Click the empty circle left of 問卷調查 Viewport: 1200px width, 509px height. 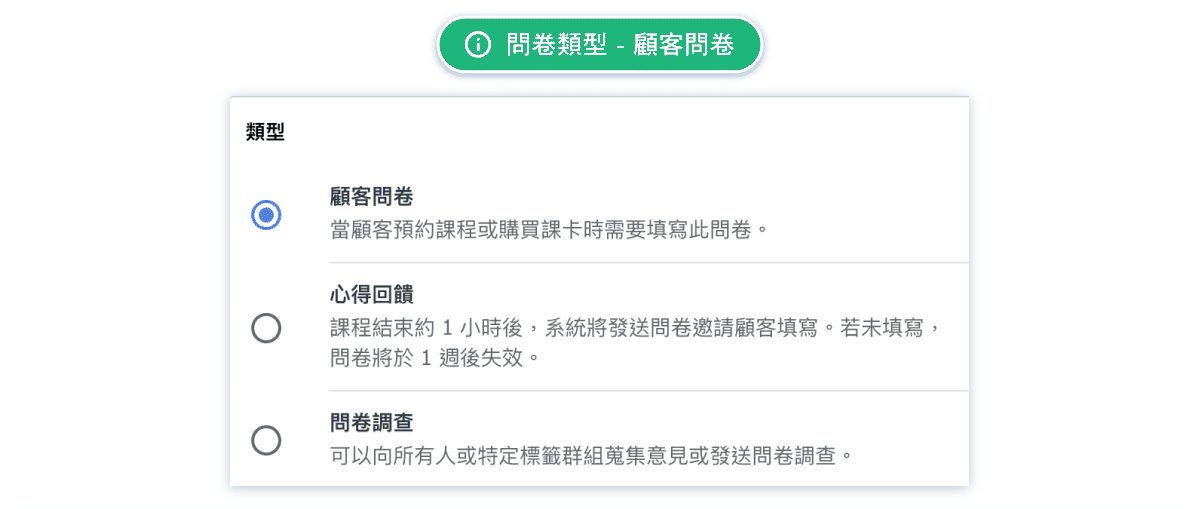click(x=266, y=440)
